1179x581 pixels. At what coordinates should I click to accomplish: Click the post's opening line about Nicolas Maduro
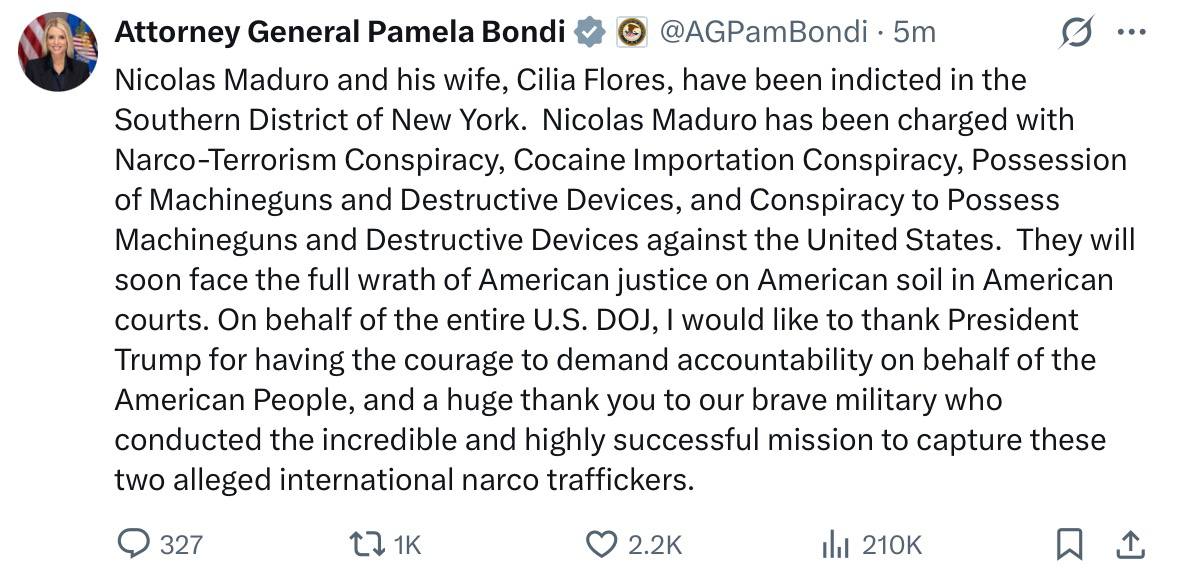click(x=570, y=78)
